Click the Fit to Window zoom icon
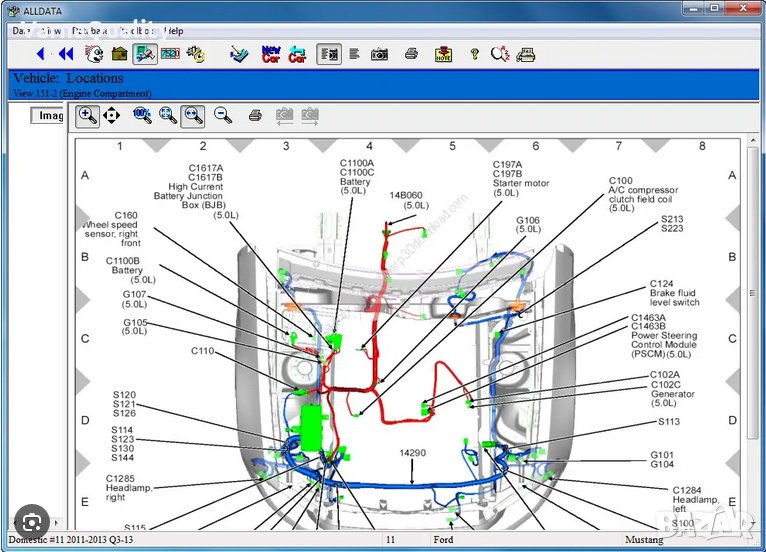 [x=168, y=116]
